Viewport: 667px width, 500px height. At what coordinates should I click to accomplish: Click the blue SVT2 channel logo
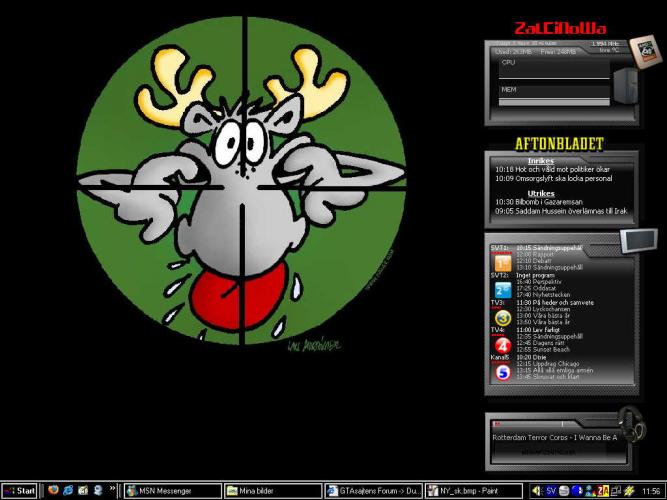503,291
